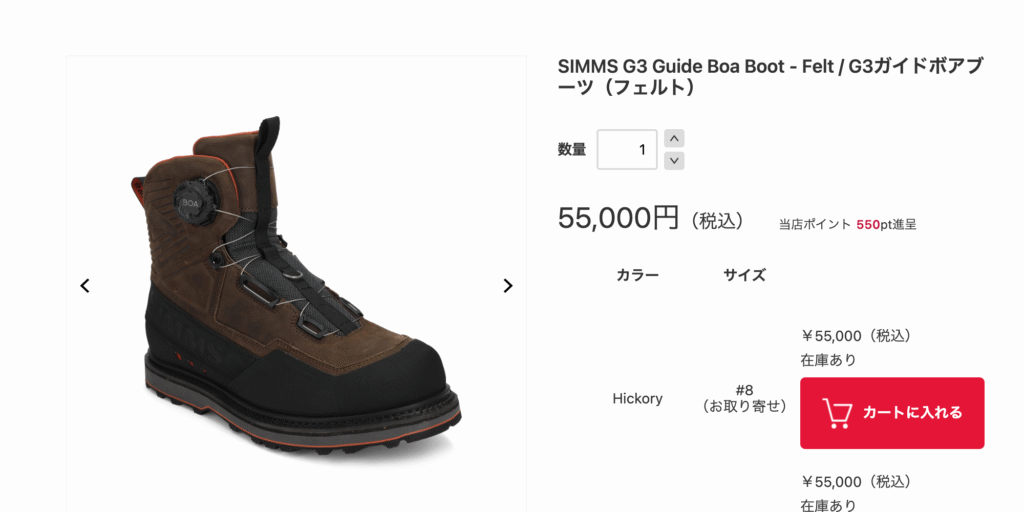Image resolution: width=1024 pixels, height=512 pixels.
Task: Click the large 55,000円 price
Action: tap(618, 217)
